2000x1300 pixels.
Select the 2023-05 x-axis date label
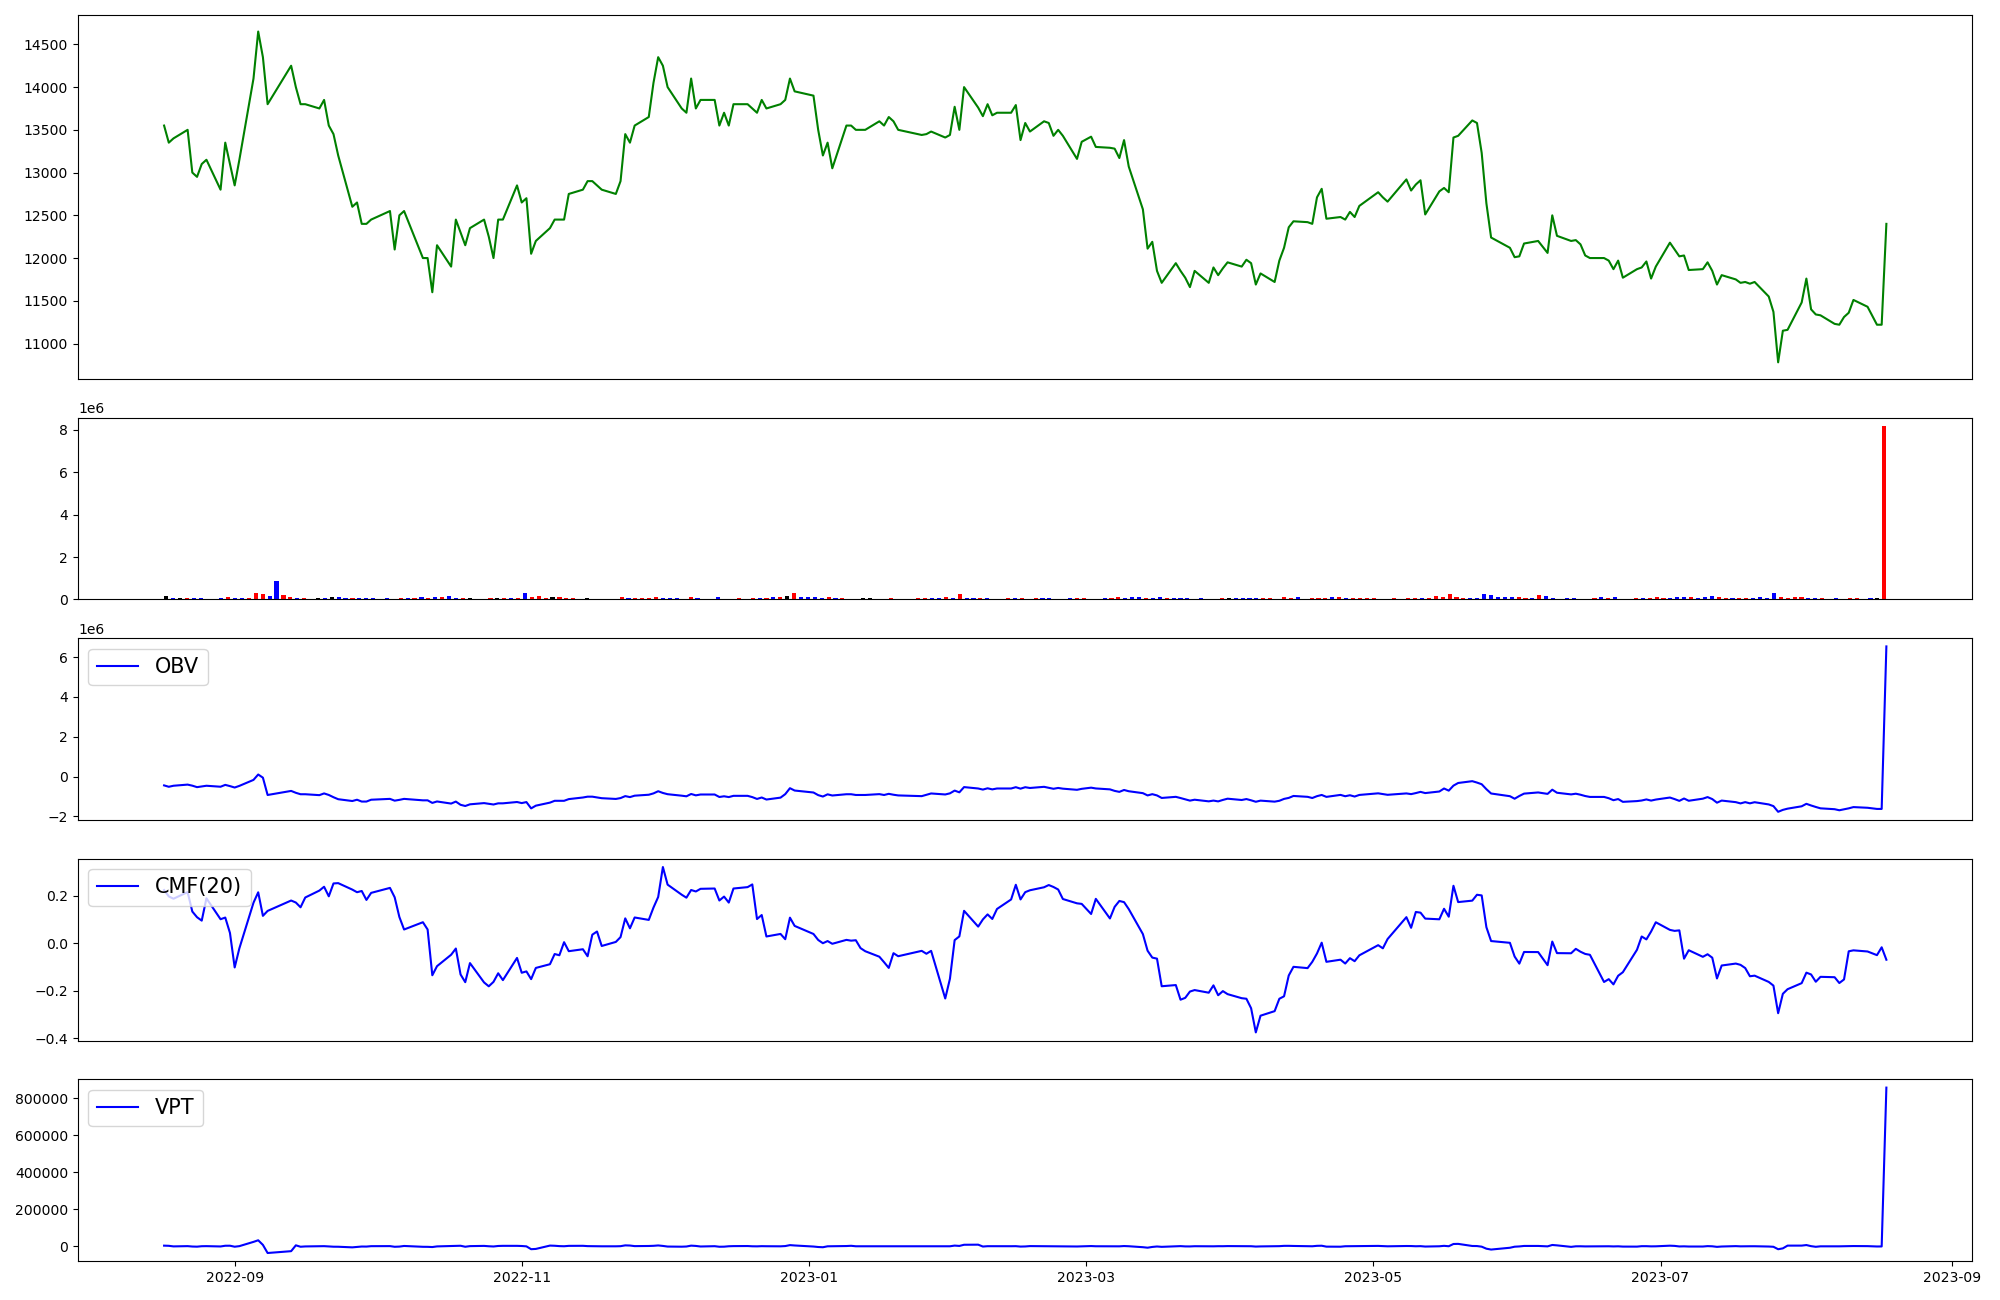[1373, 1277]
